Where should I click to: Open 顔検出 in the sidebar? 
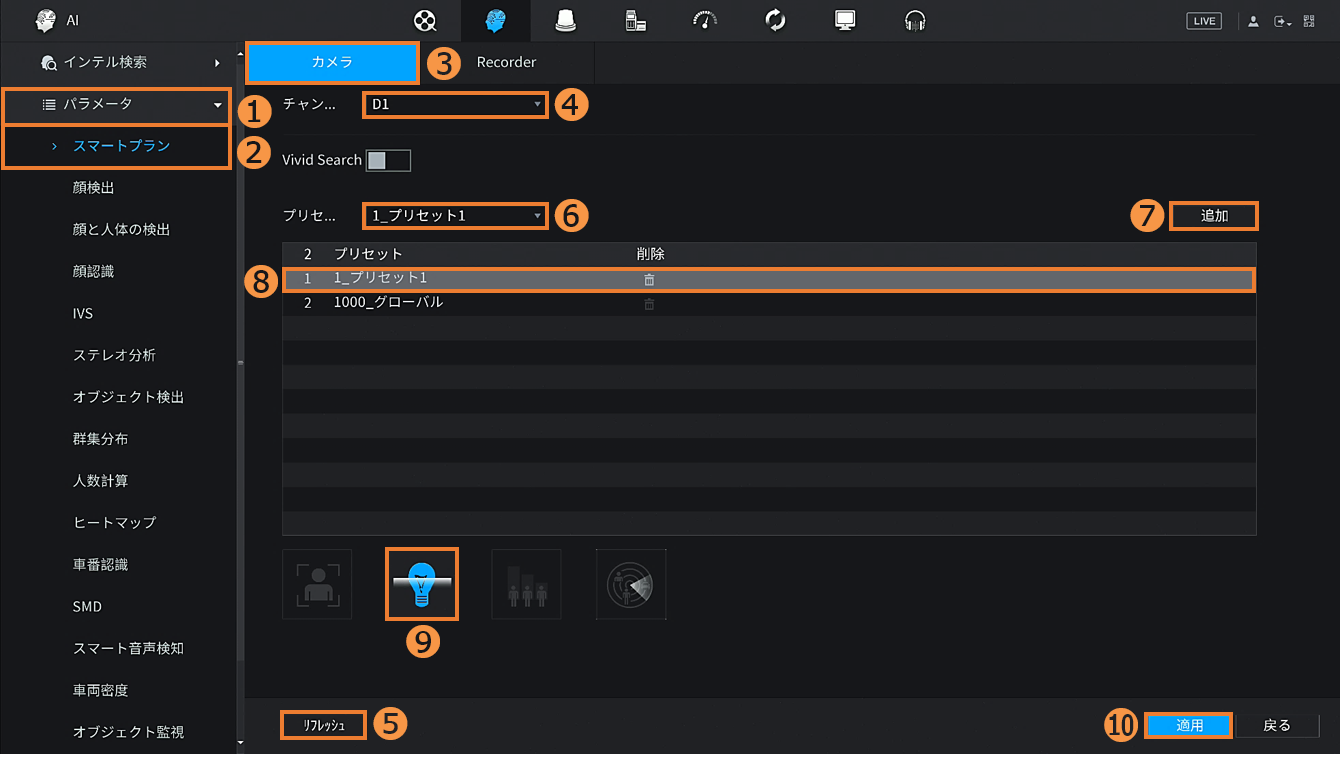[x=100, y=188]
